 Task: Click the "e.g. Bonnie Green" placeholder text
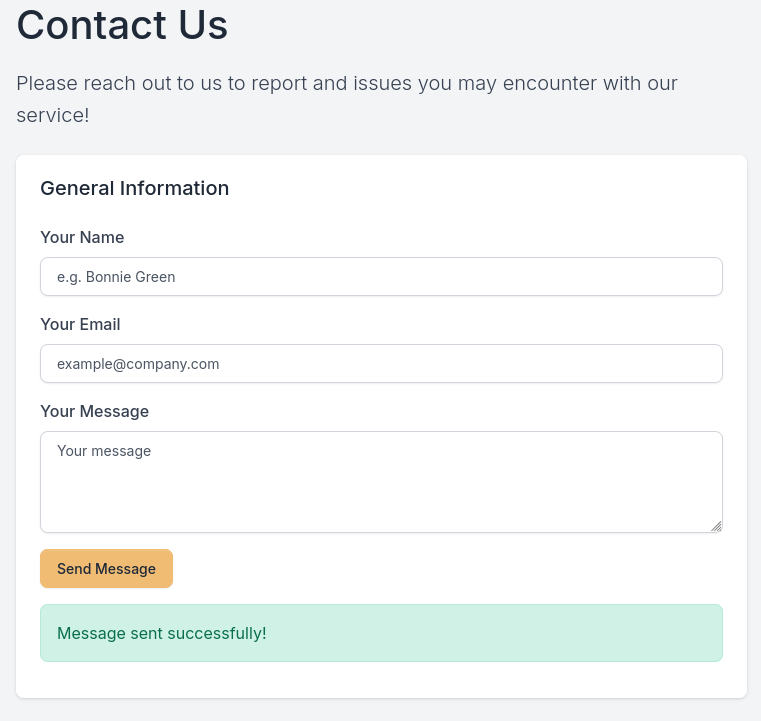(116, 277)
